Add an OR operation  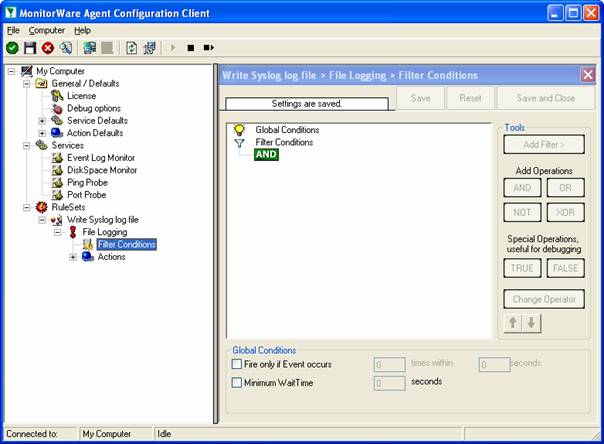click(565, 188)
